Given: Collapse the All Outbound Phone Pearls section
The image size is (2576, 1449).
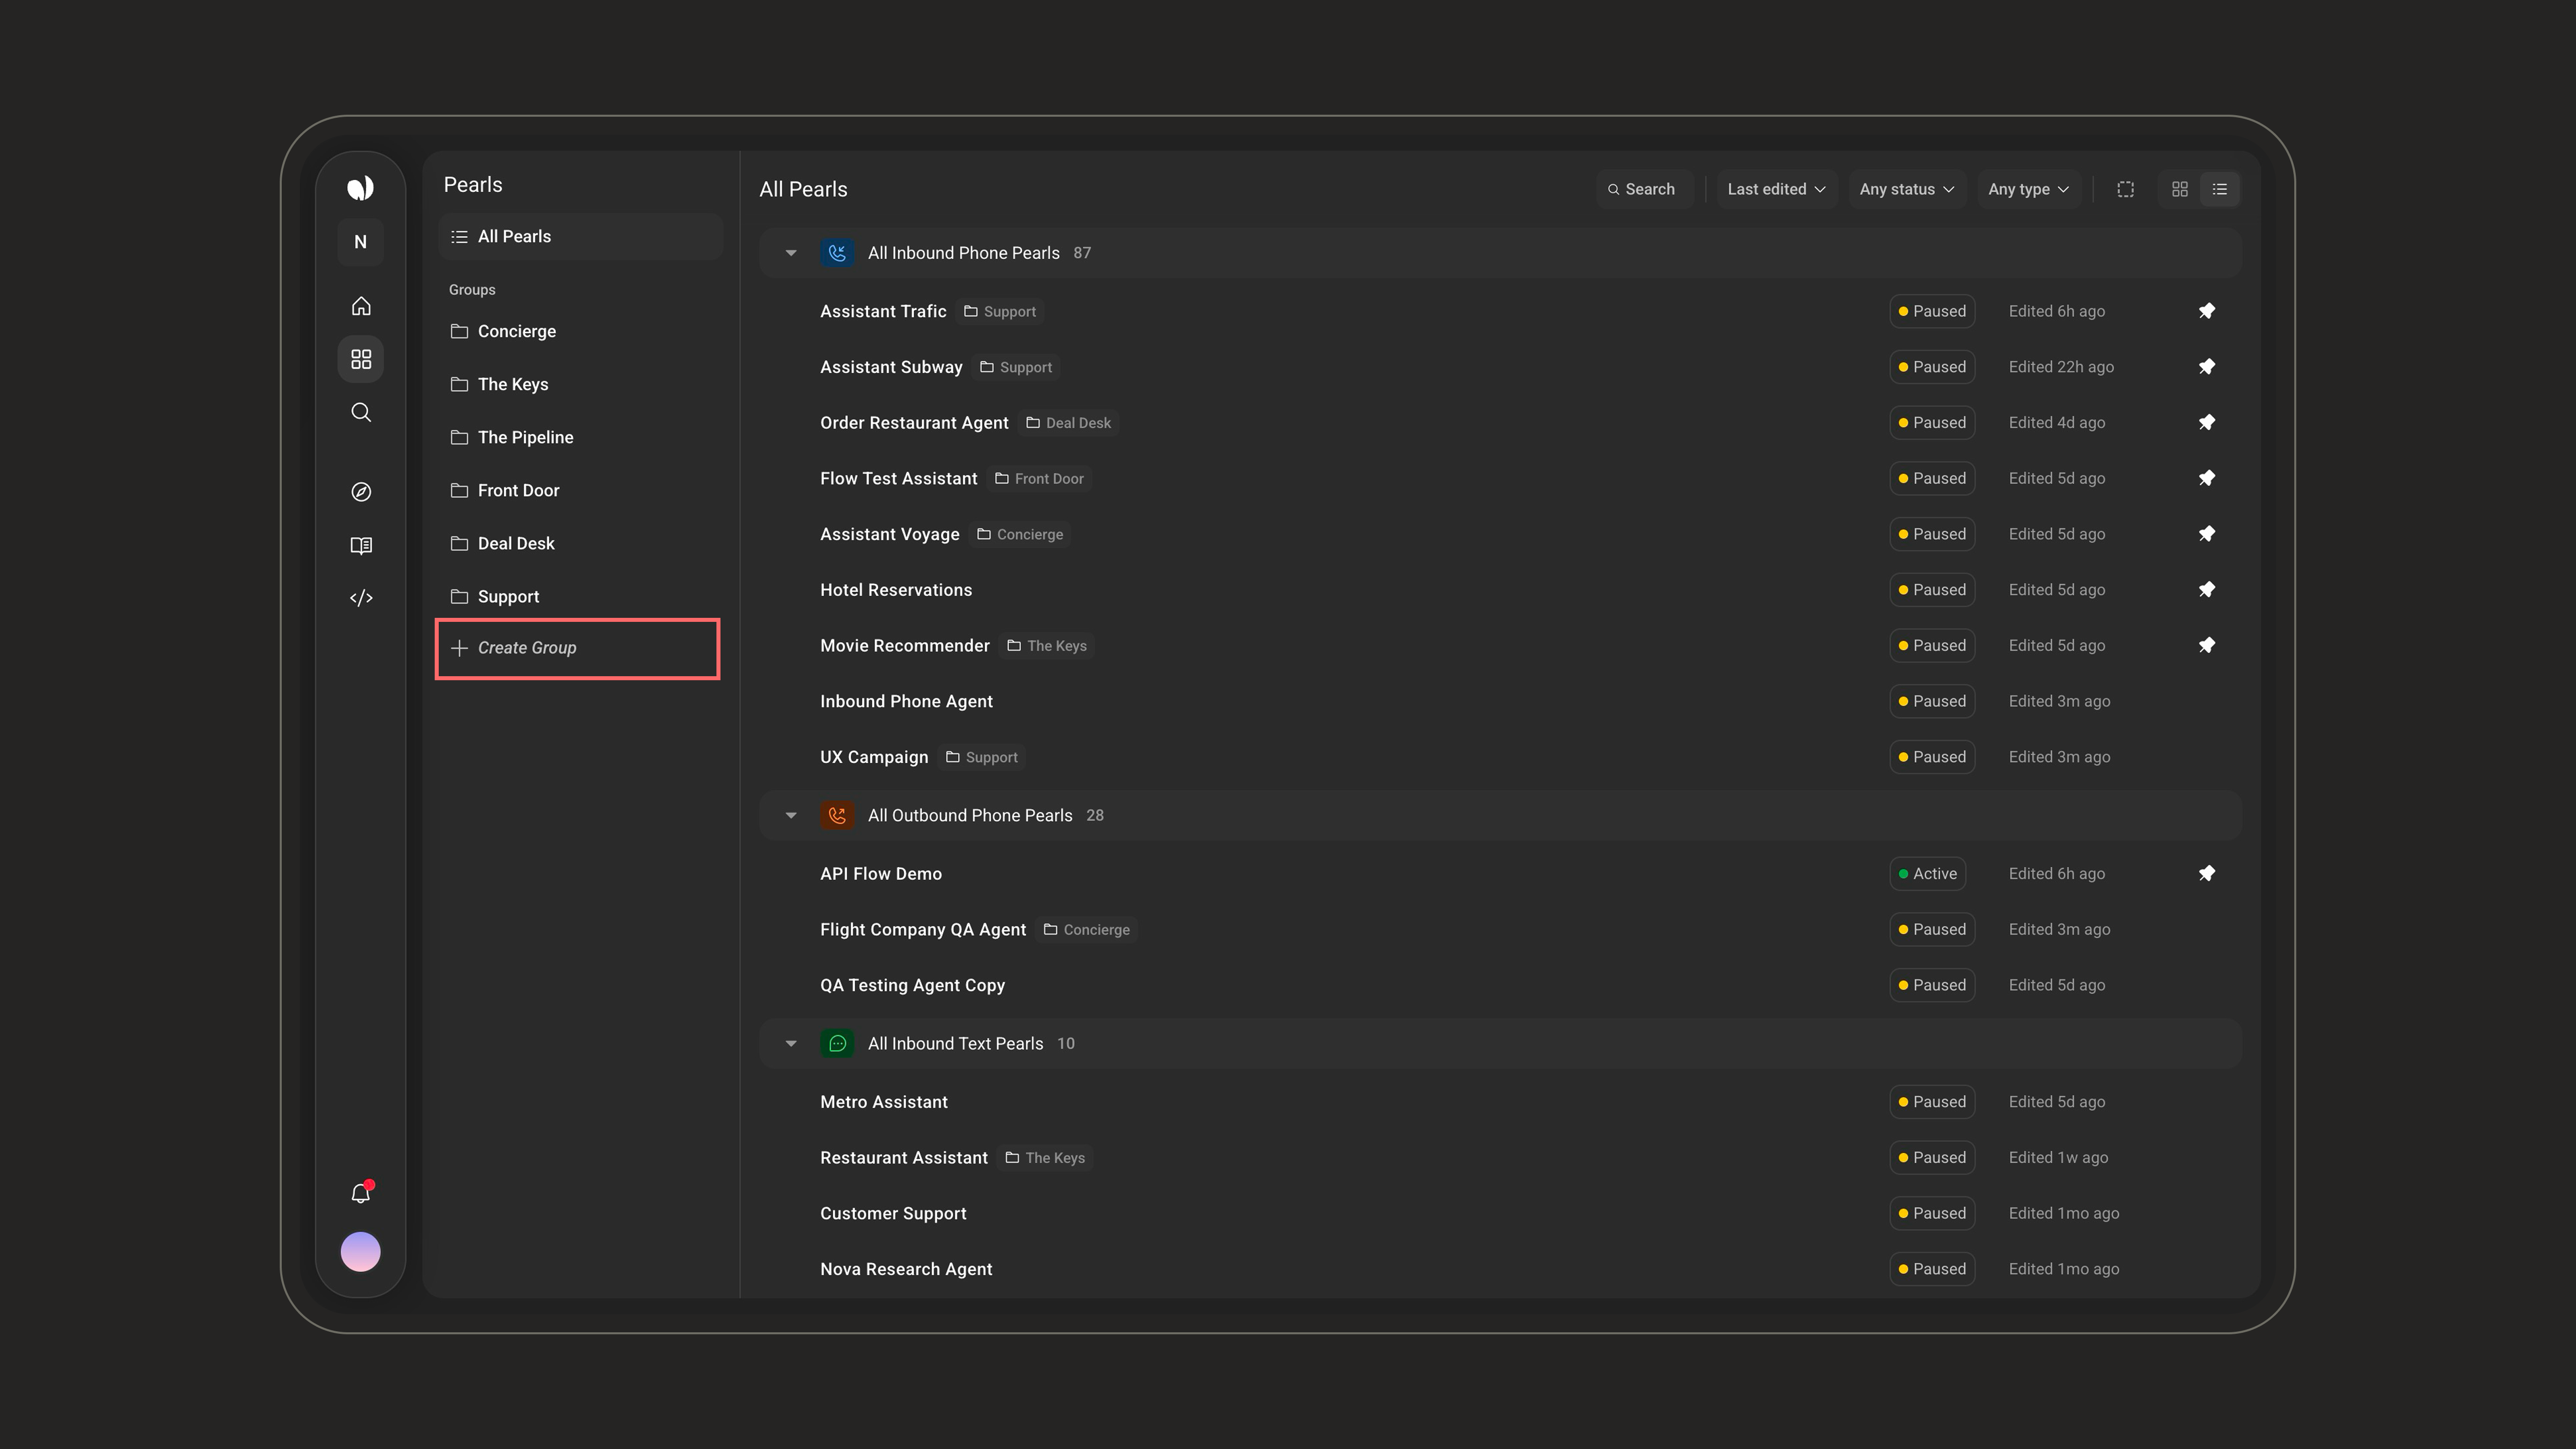Looking at the screenshot, I should tap(791, 816).
